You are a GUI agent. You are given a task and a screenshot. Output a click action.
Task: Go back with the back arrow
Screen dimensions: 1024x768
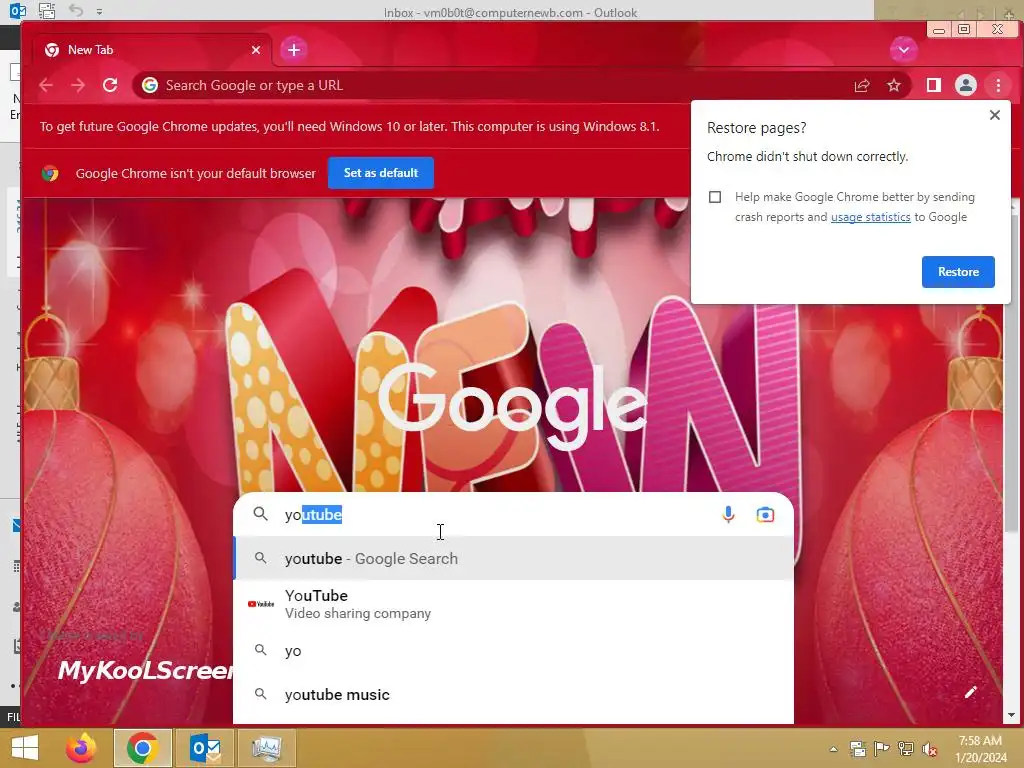point(46,85)
